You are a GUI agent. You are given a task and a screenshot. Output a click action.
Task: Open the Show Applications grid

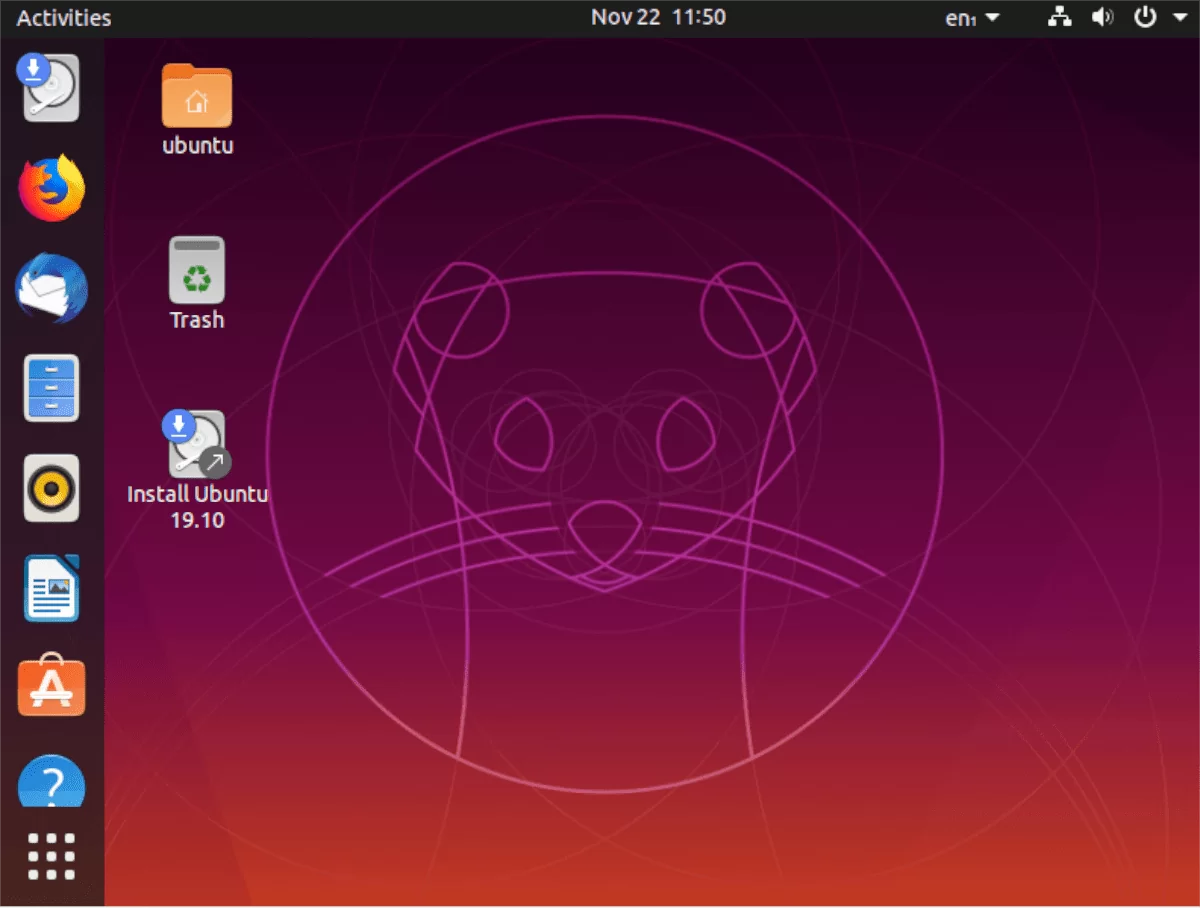[50, 856]
